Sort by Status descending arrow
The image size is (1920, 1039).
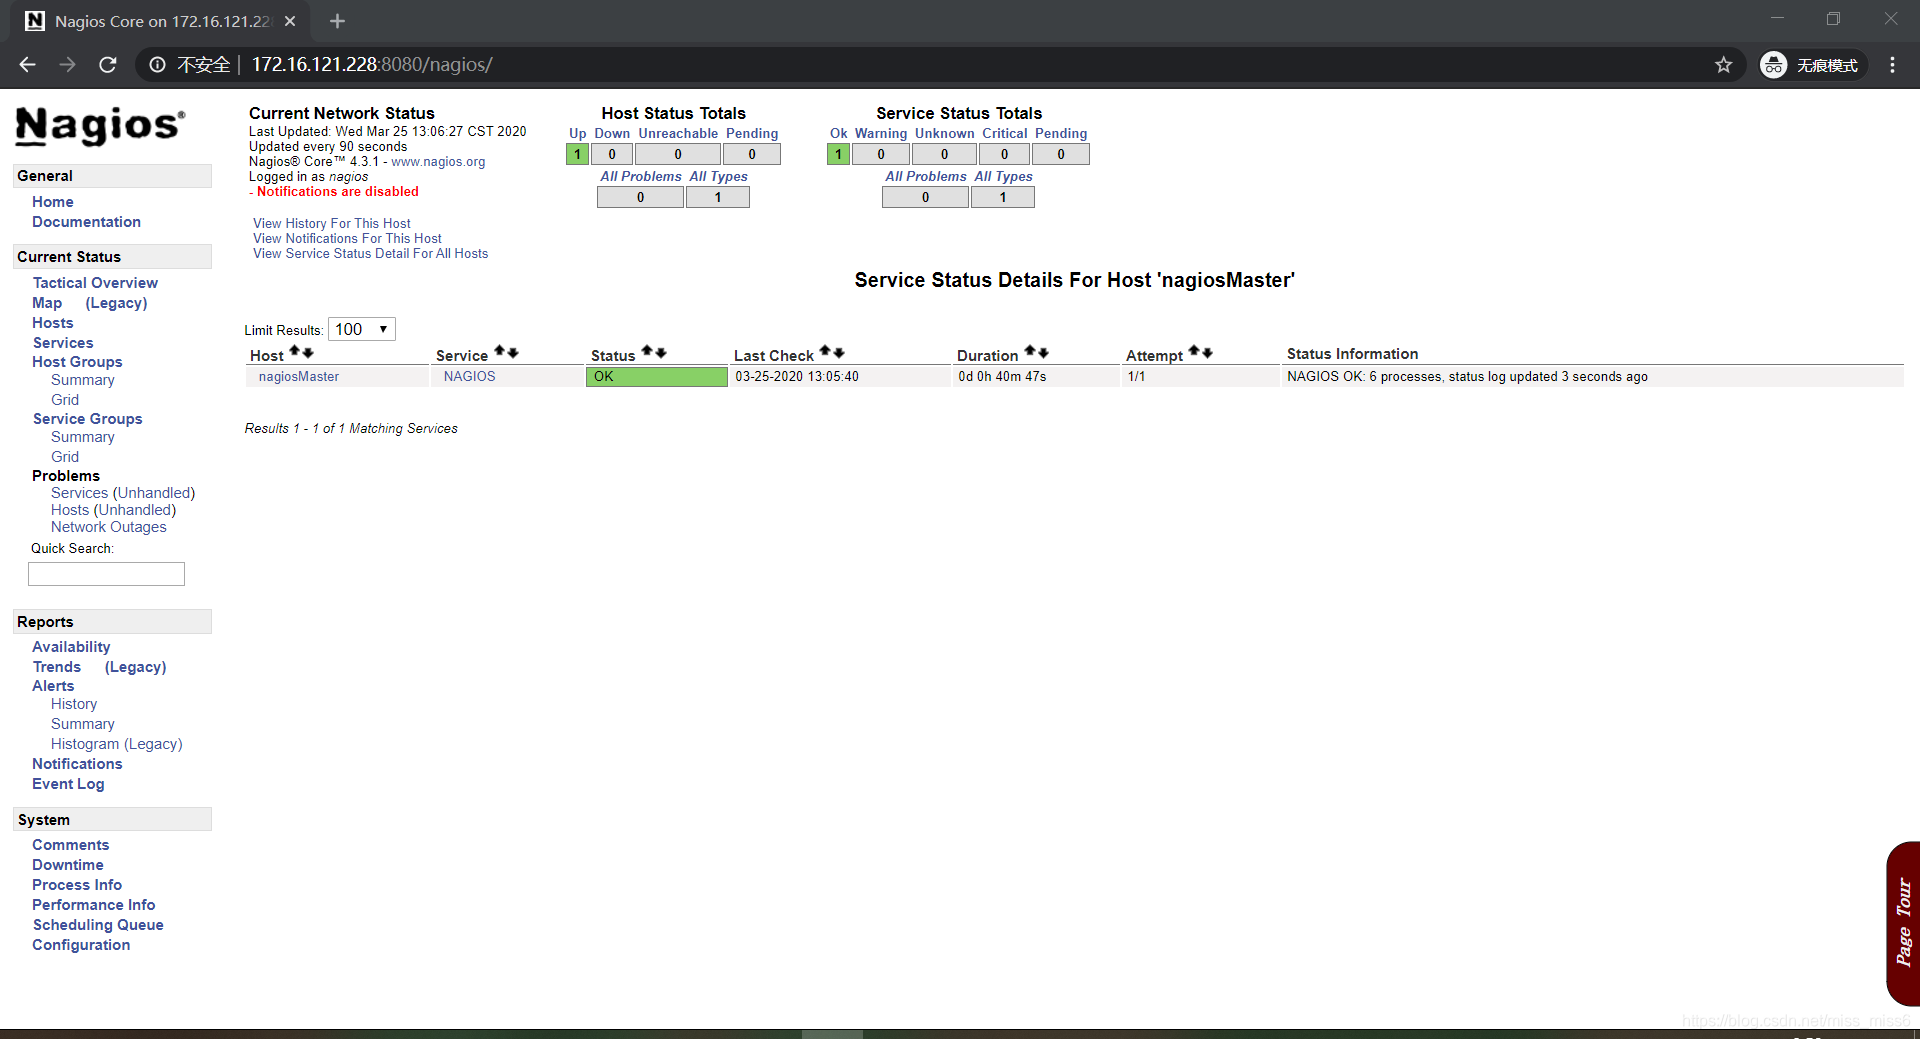tap(660, 353)
